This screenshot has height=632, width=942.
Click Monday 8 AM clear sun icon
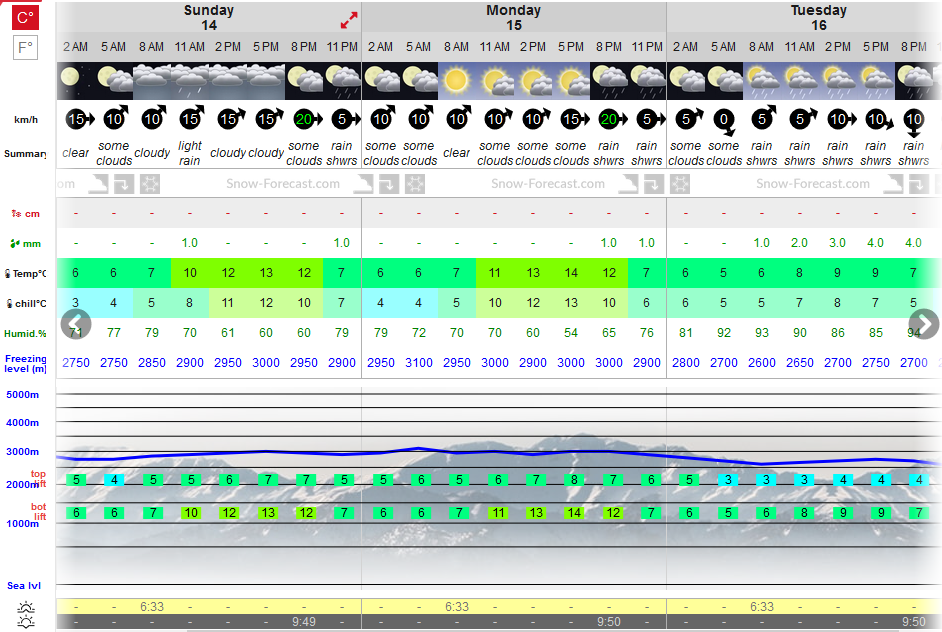pos(457,81)
